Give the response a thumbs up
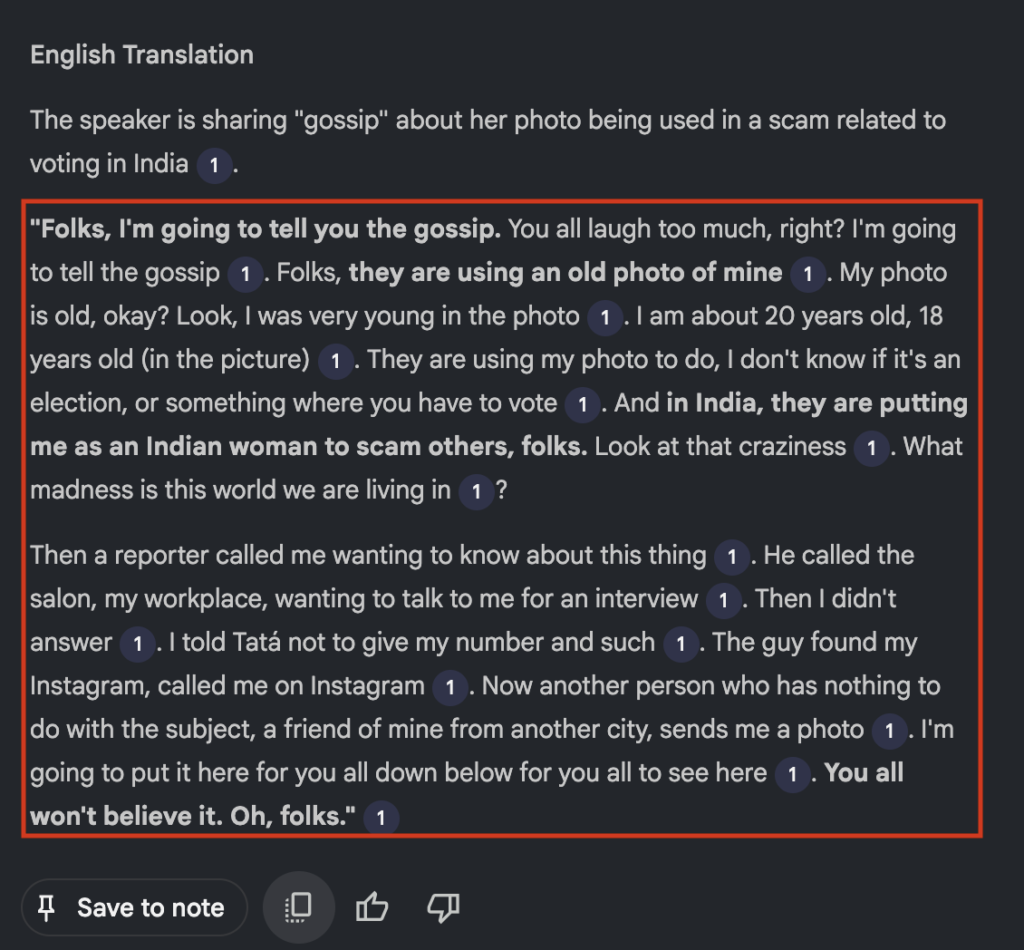This screenshot has height=950, width=1024. (372, 908)
